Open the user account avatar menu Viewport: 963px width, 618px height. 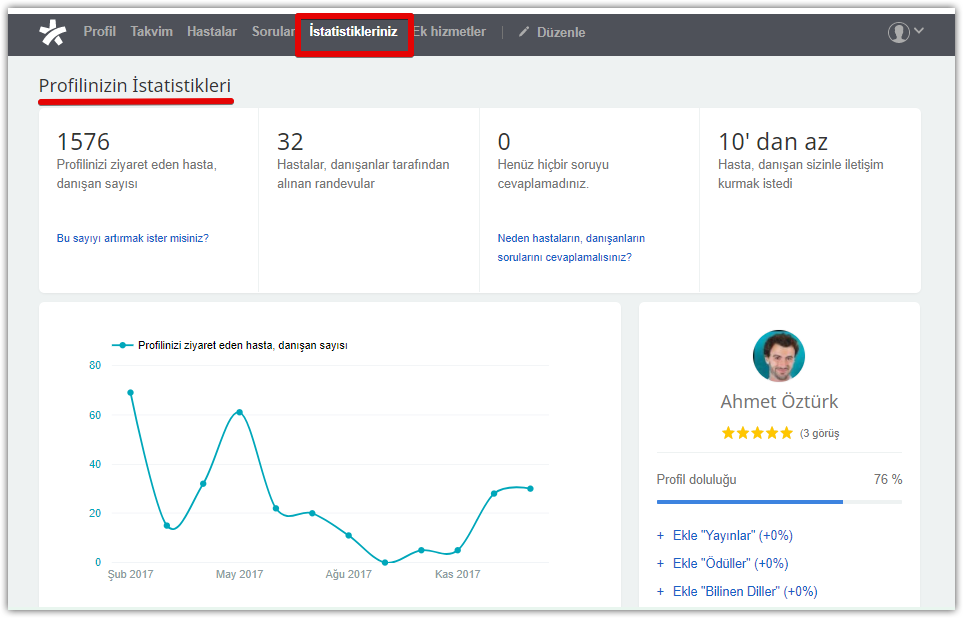click(899, 32)
